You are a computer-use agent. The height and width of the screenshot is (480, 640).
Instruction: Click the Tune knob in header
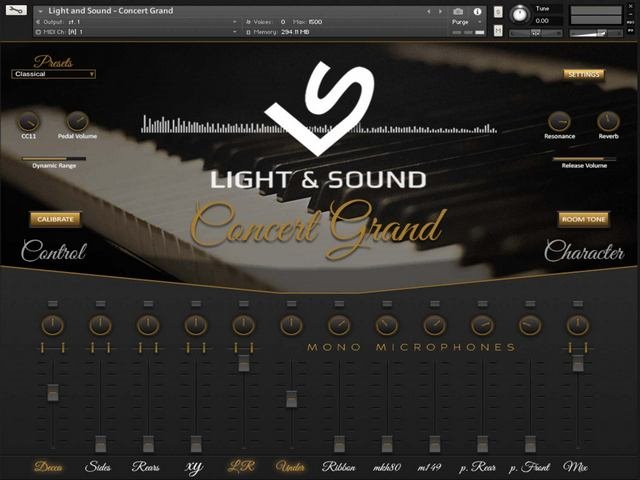tap(518, 14)
